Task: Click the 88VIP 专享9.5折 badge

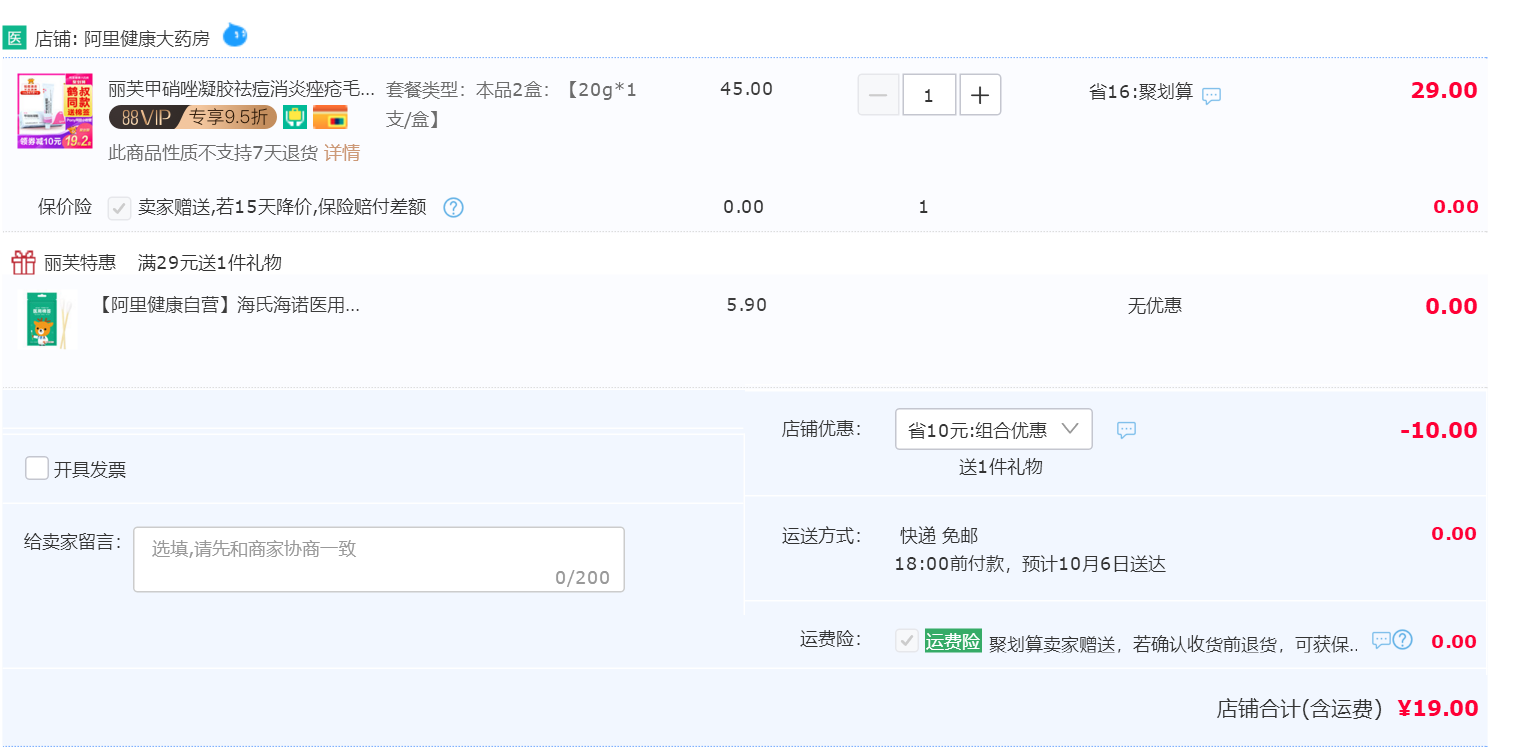Action: click(x=192, y=117)
